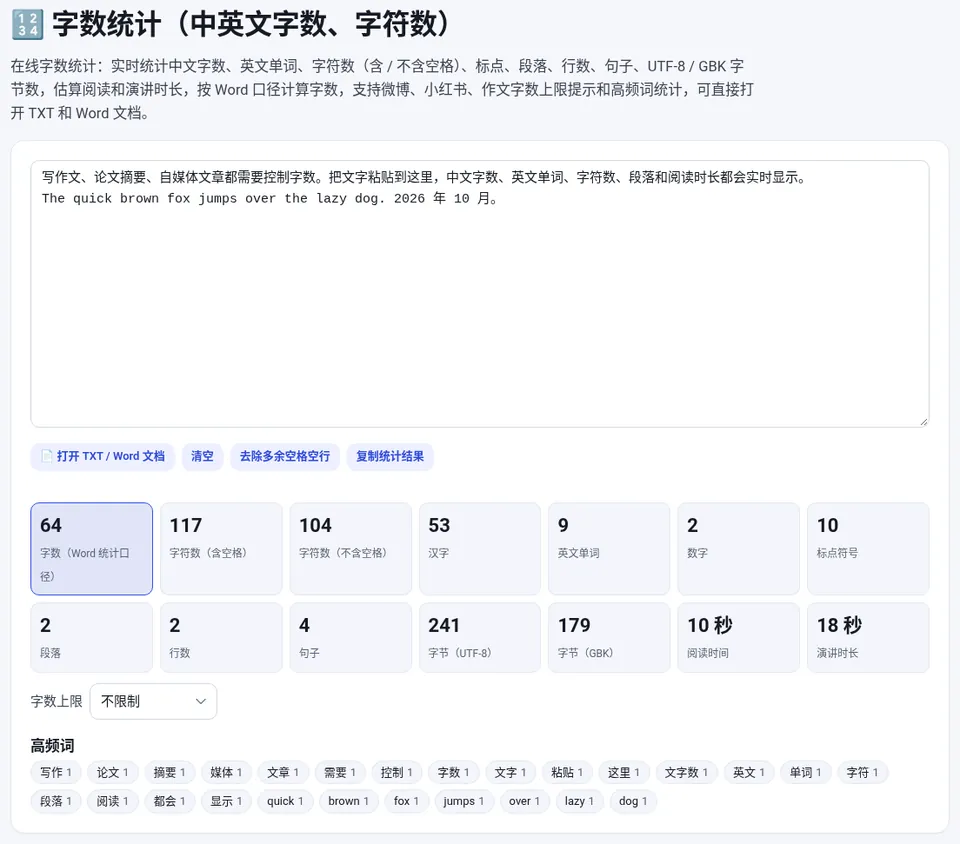Click the 清空 clear button

pyautogui.click(x=202, y=457)
